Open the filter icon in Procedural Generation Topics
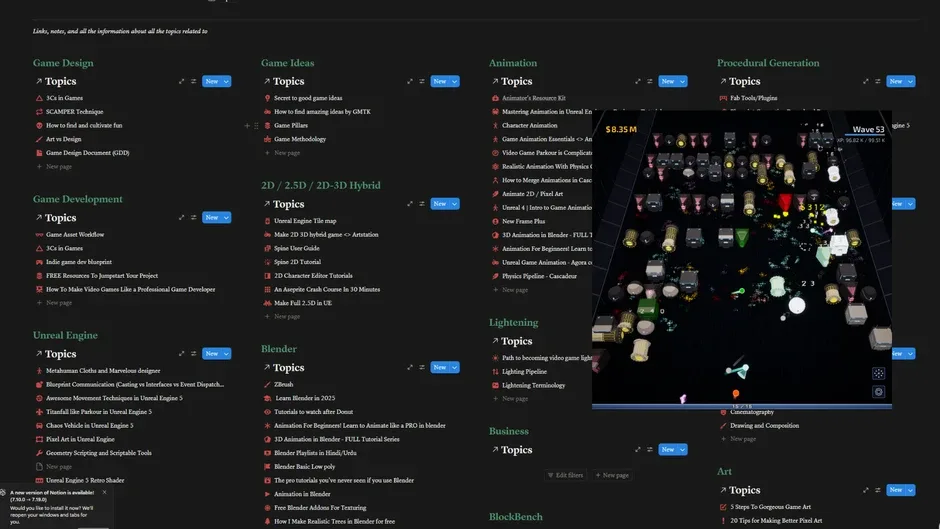 coord(878,82)
